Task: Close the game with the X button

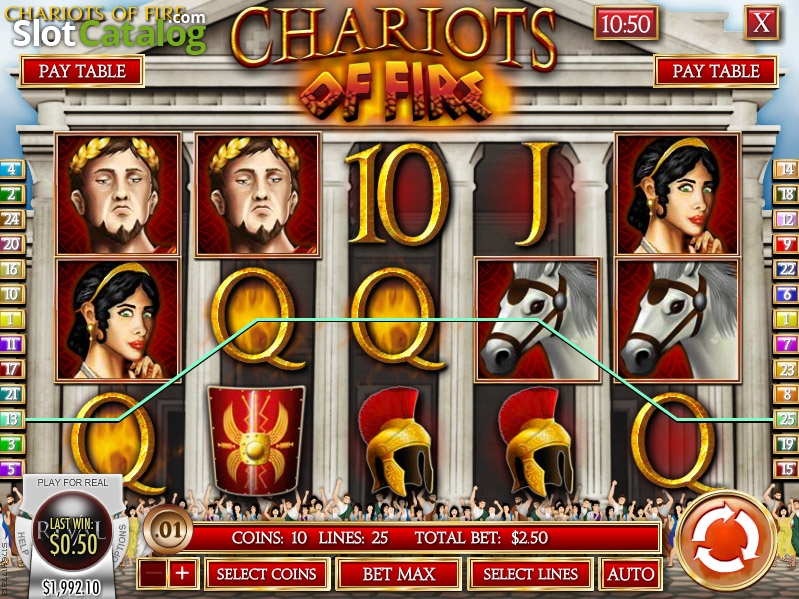Action: point(761,23)
